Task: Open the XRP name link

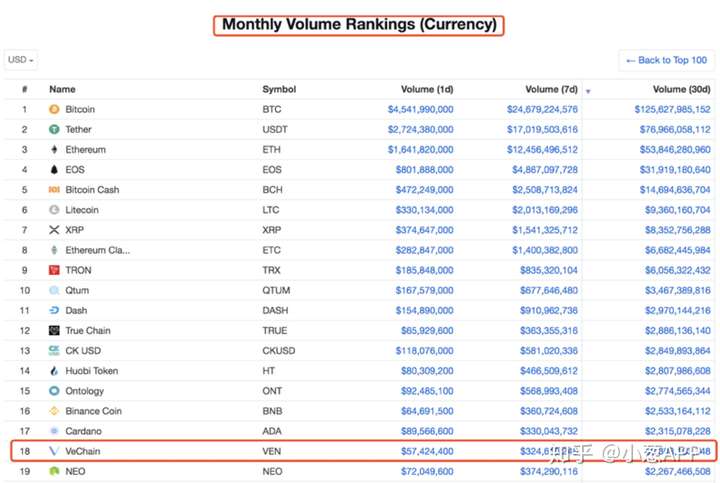Action: tap(74, 230)
